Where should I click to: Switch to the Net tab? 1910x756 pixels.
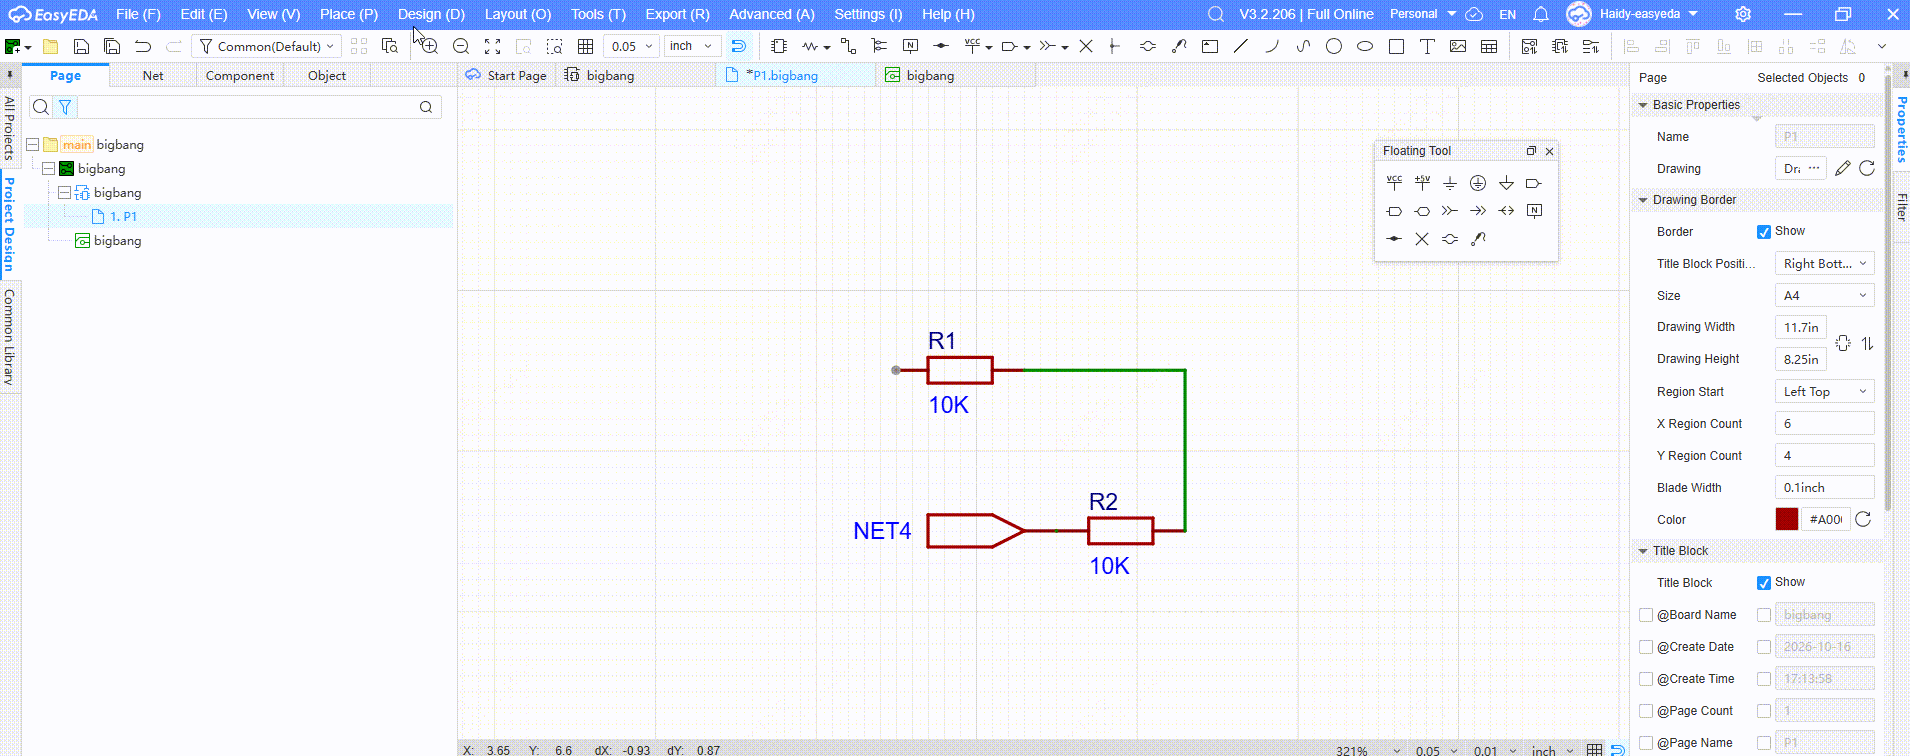pos(153,76)
